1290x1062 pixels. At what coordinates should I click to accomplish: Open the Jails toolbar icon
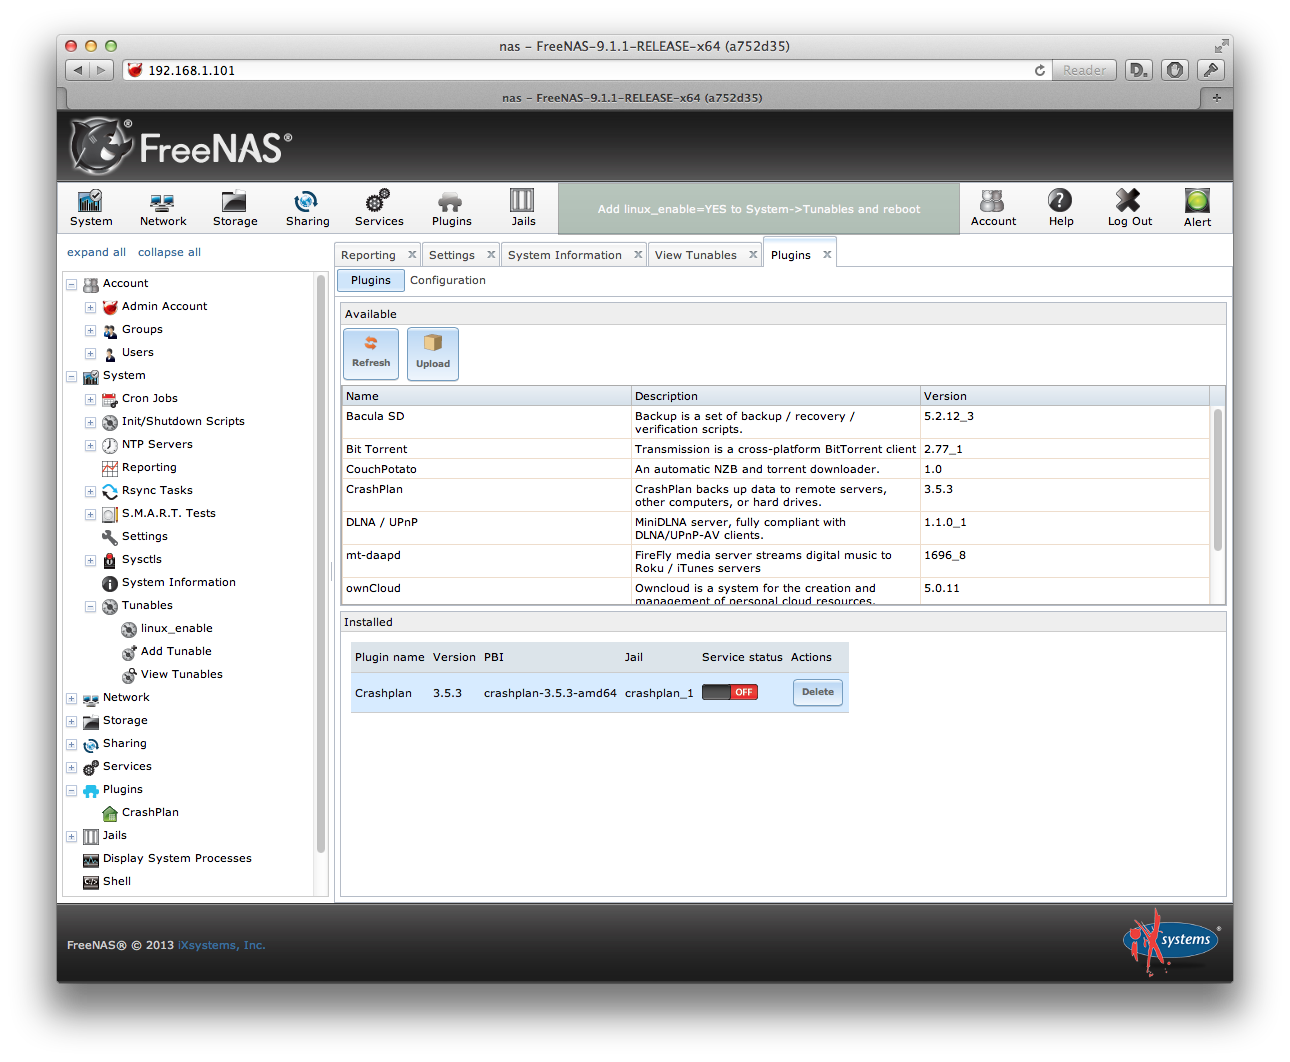point(523,208)
